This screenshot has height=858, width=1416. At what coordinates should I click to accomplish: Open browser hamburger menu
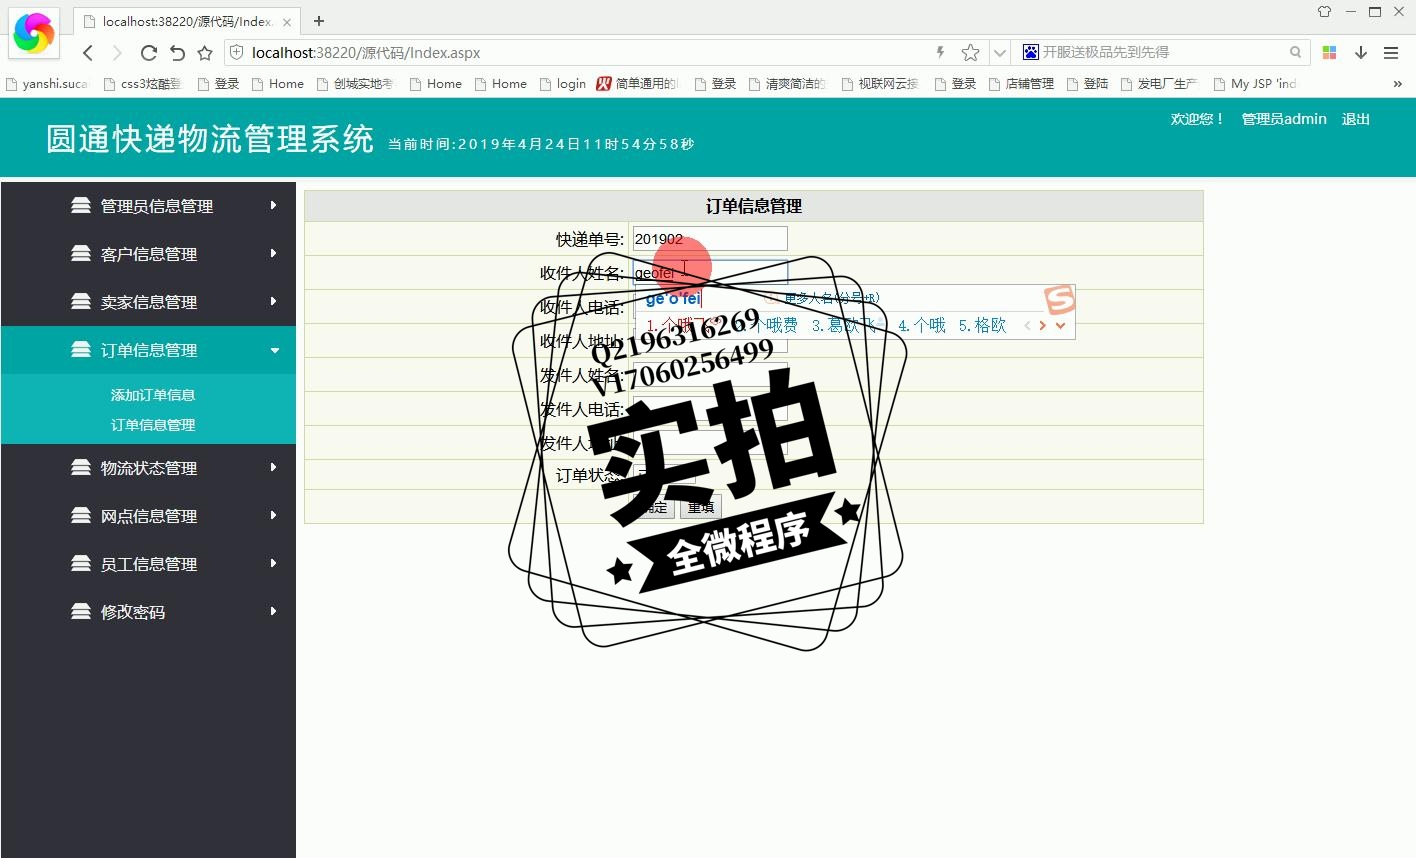point(1391,52)
